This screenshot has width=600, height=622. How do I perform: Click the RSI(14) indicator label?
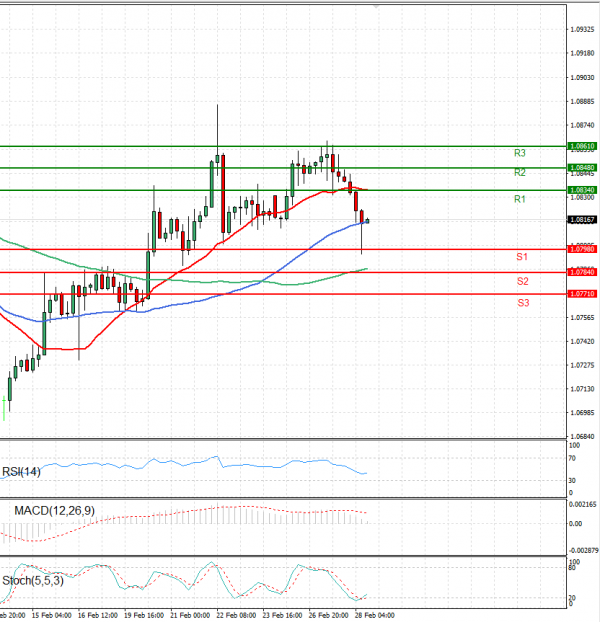coord(21,472)
